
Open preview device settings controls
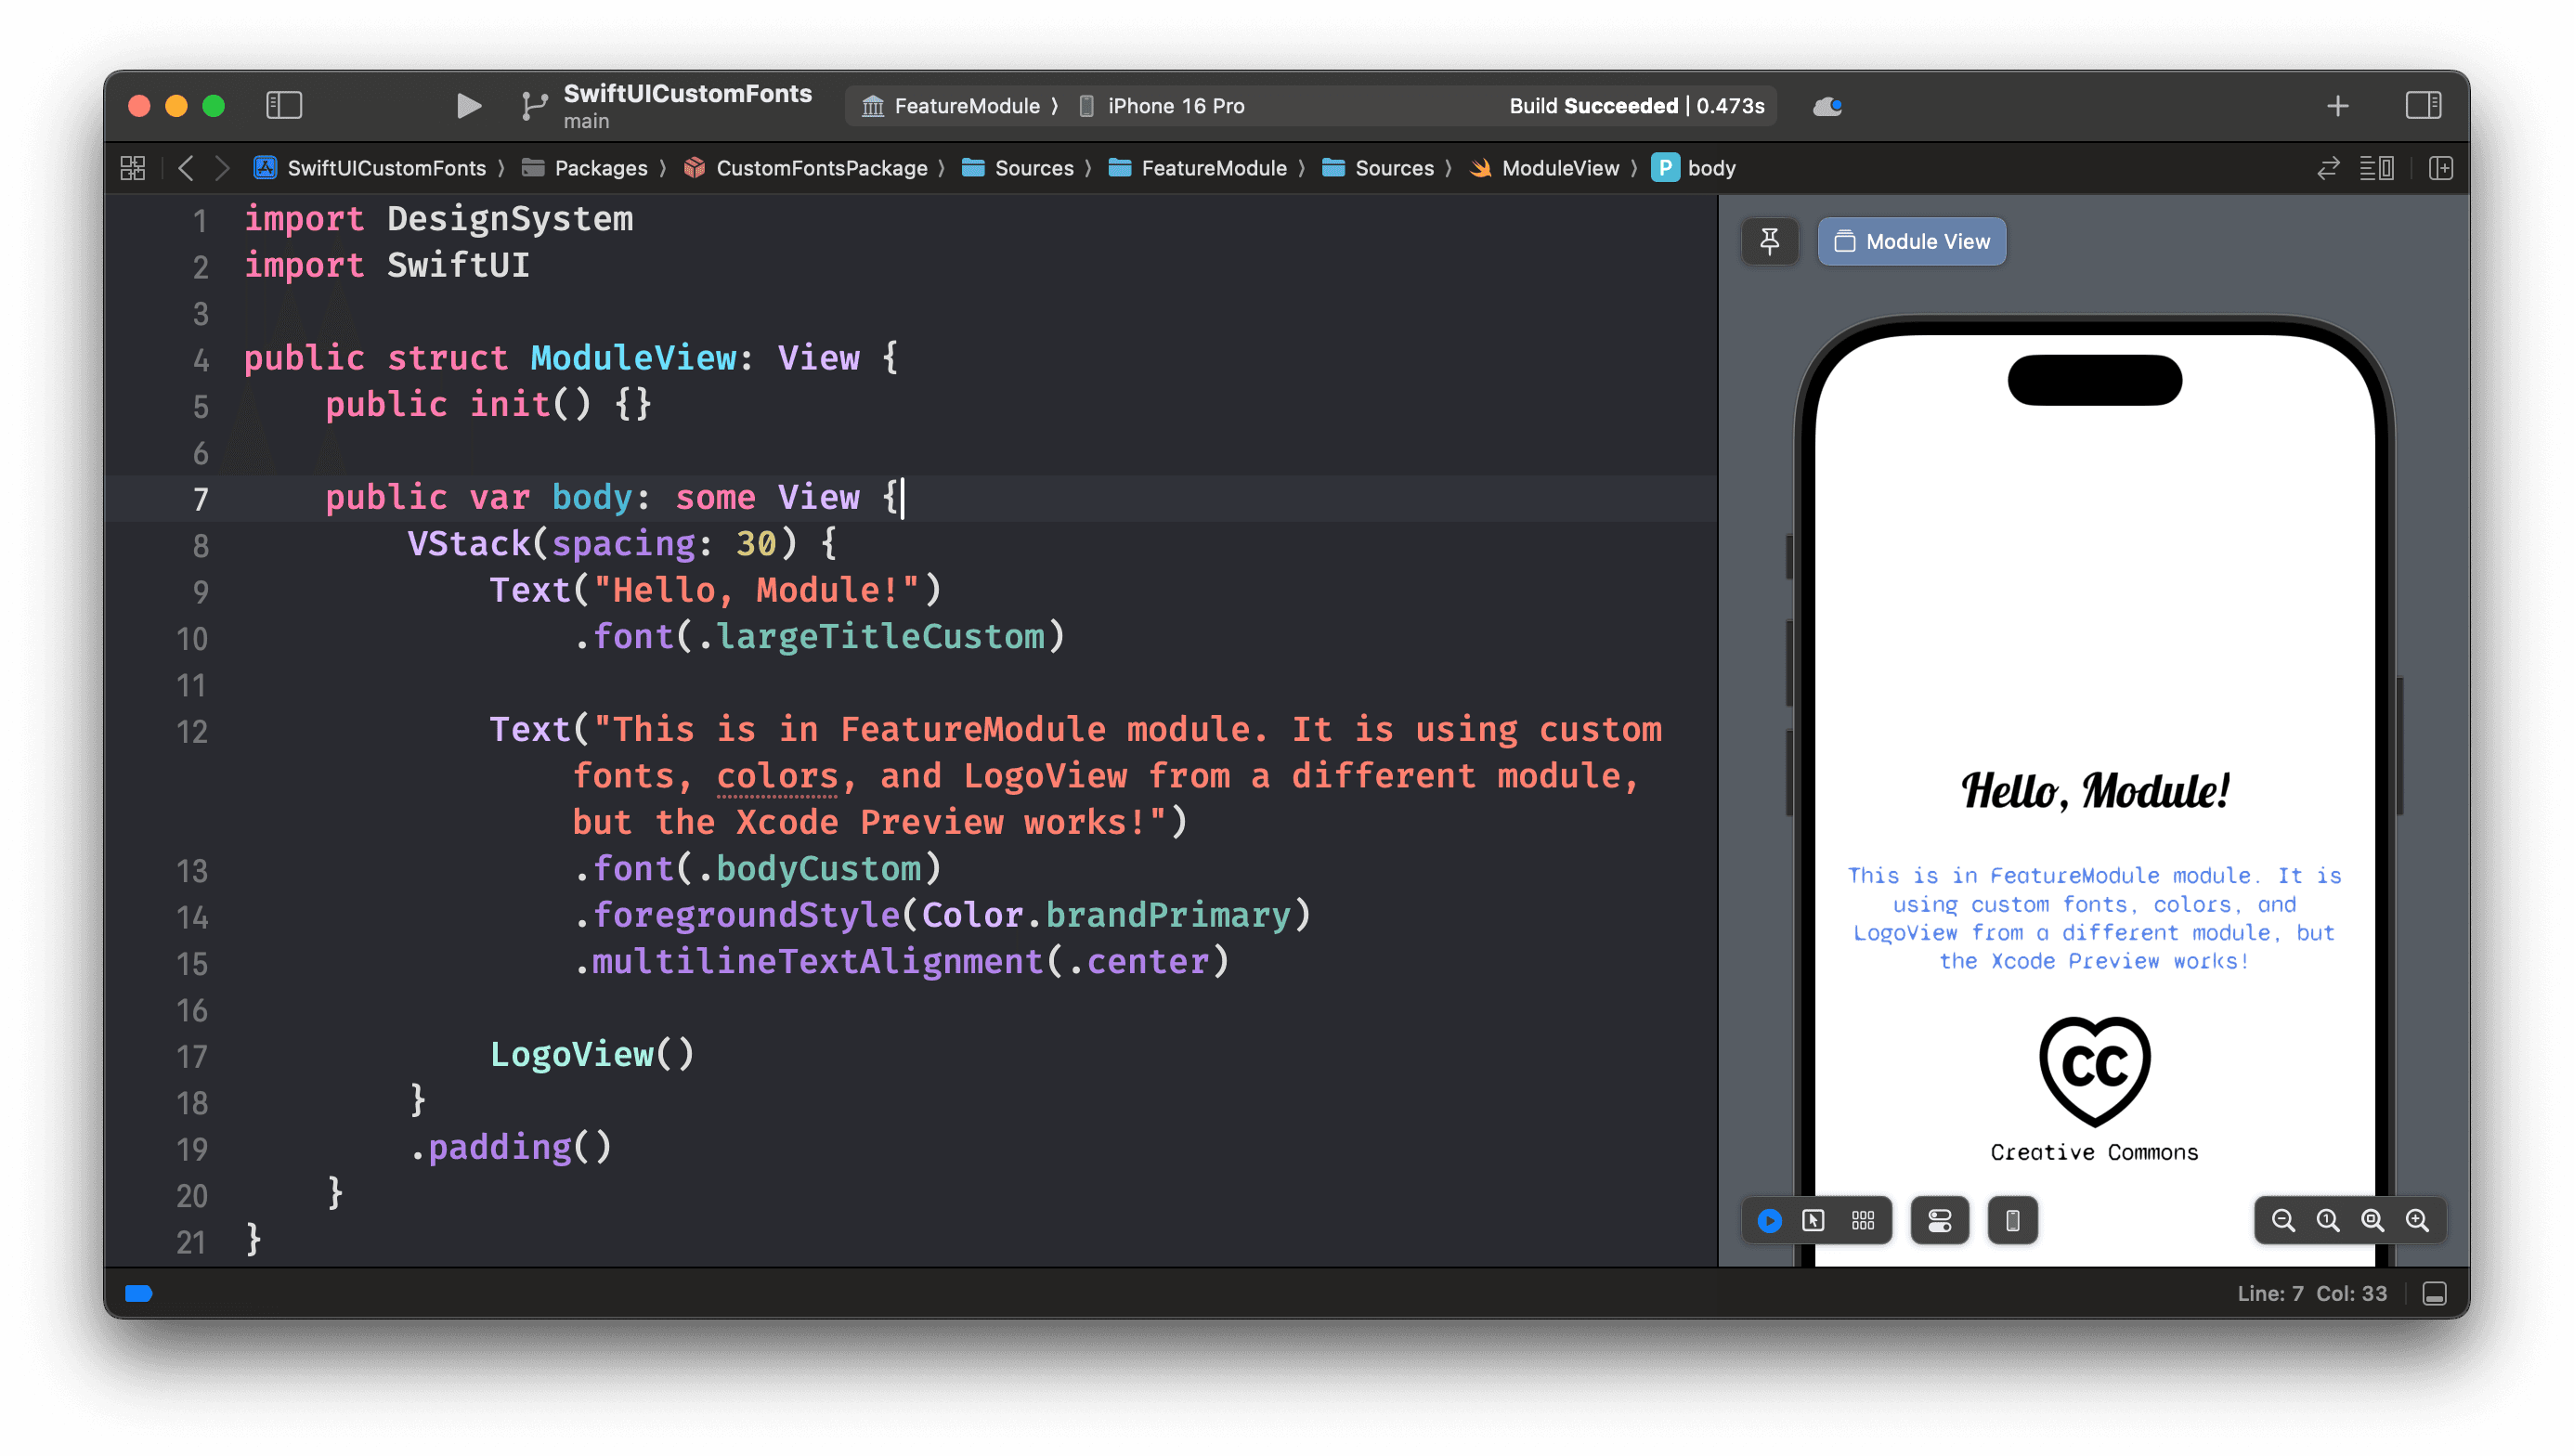tap(1939, 1220)
